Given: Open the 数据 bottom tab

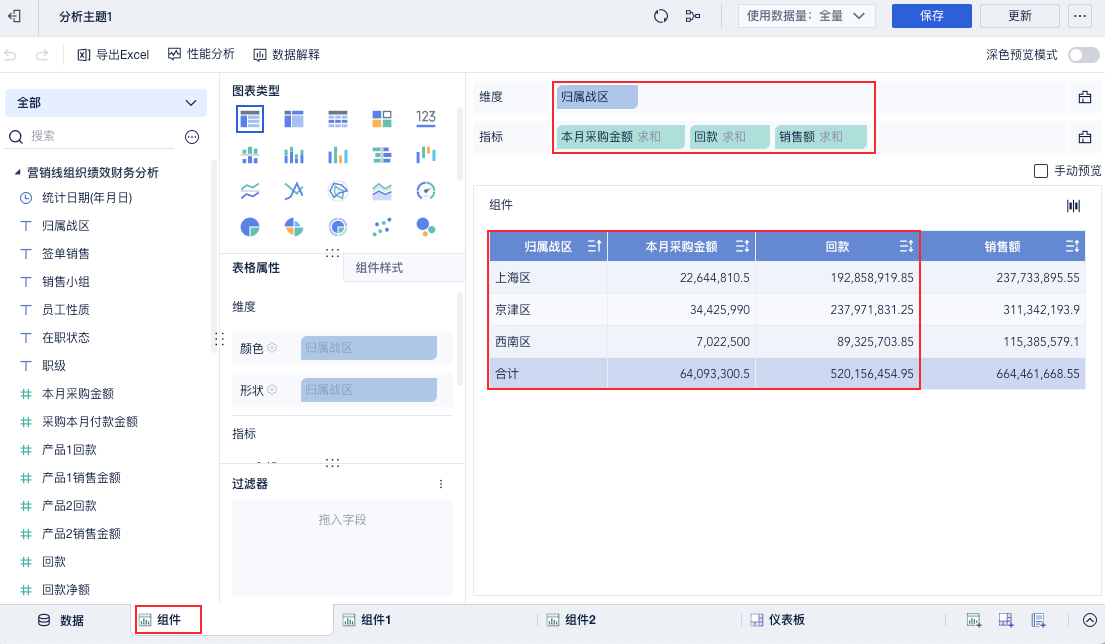Looking at the screenshot, I should coord(61,620).
